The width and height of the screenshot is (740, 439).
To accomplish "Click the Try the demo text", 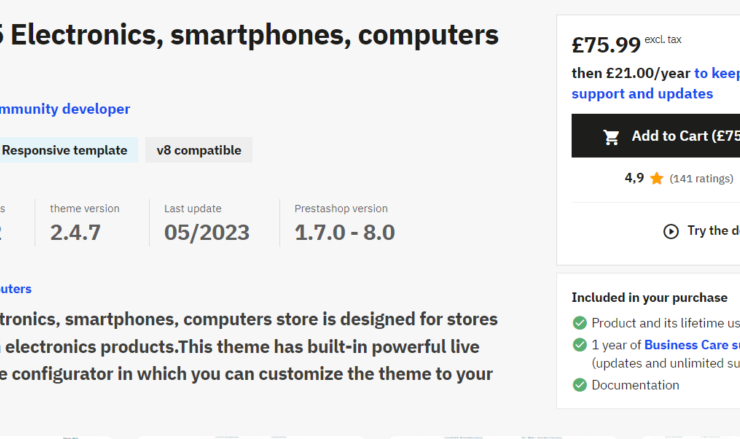I will click(x=713, y=231).
